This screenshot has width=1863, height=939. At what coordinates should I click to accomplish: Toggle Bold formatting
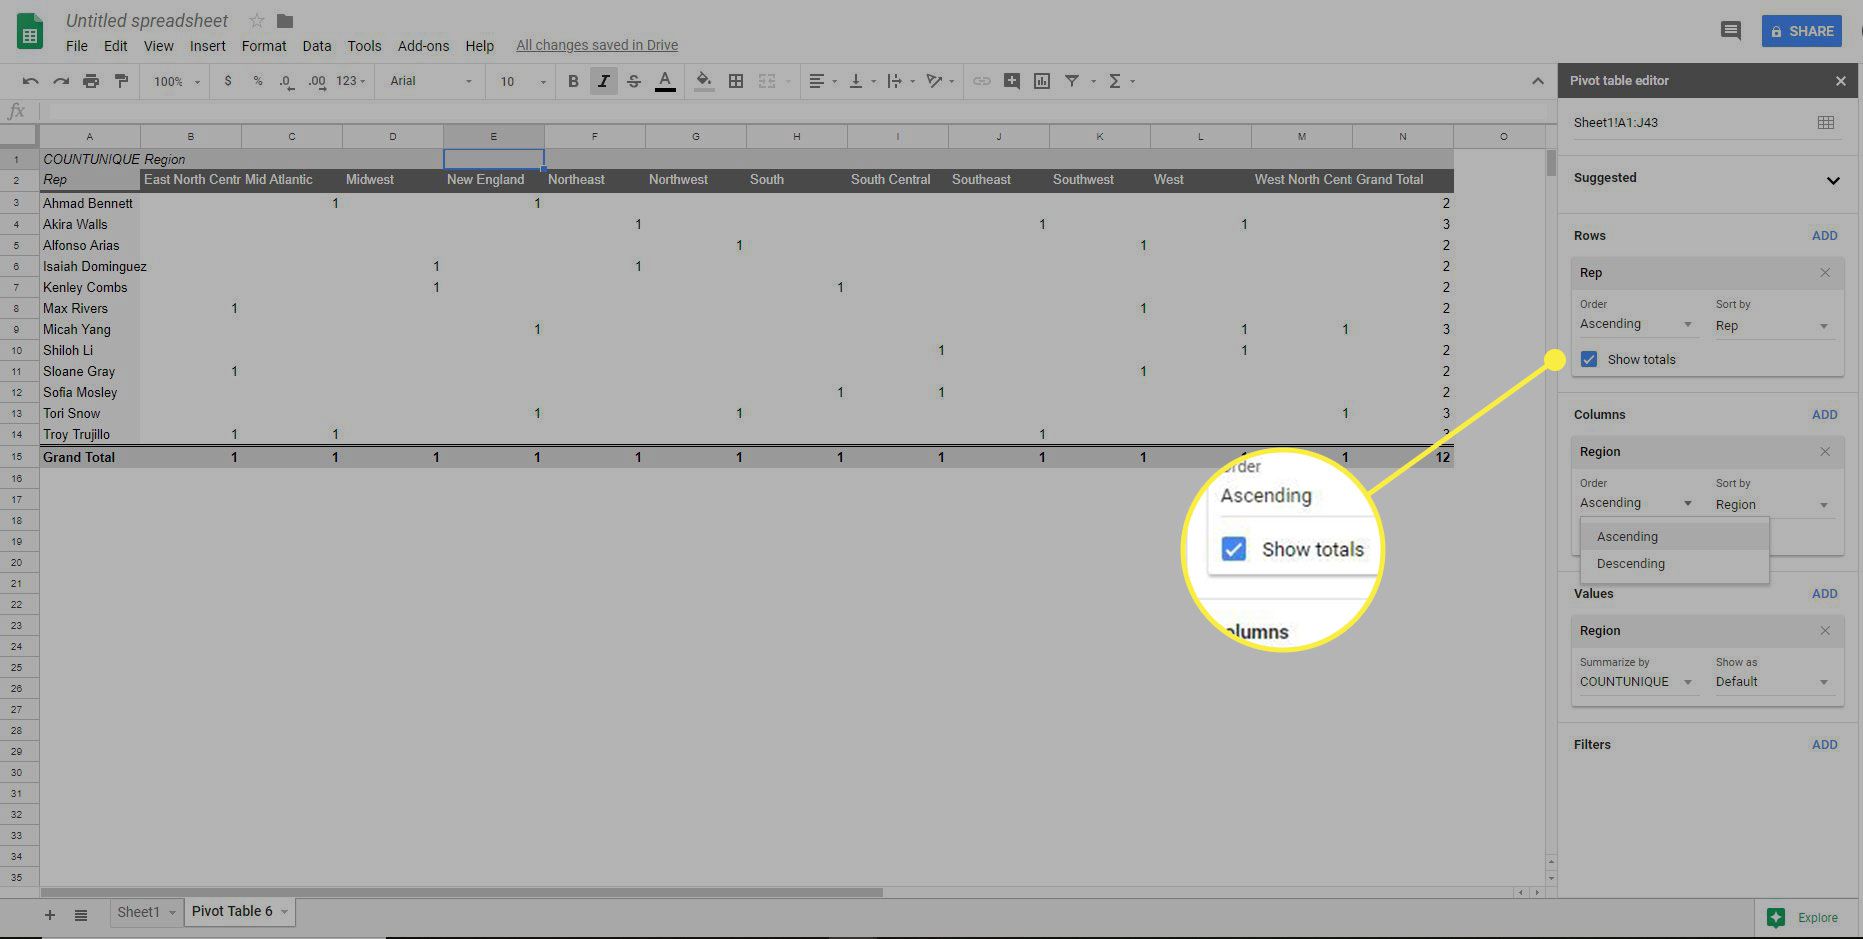pyautogui.click(x=573, y=81)
